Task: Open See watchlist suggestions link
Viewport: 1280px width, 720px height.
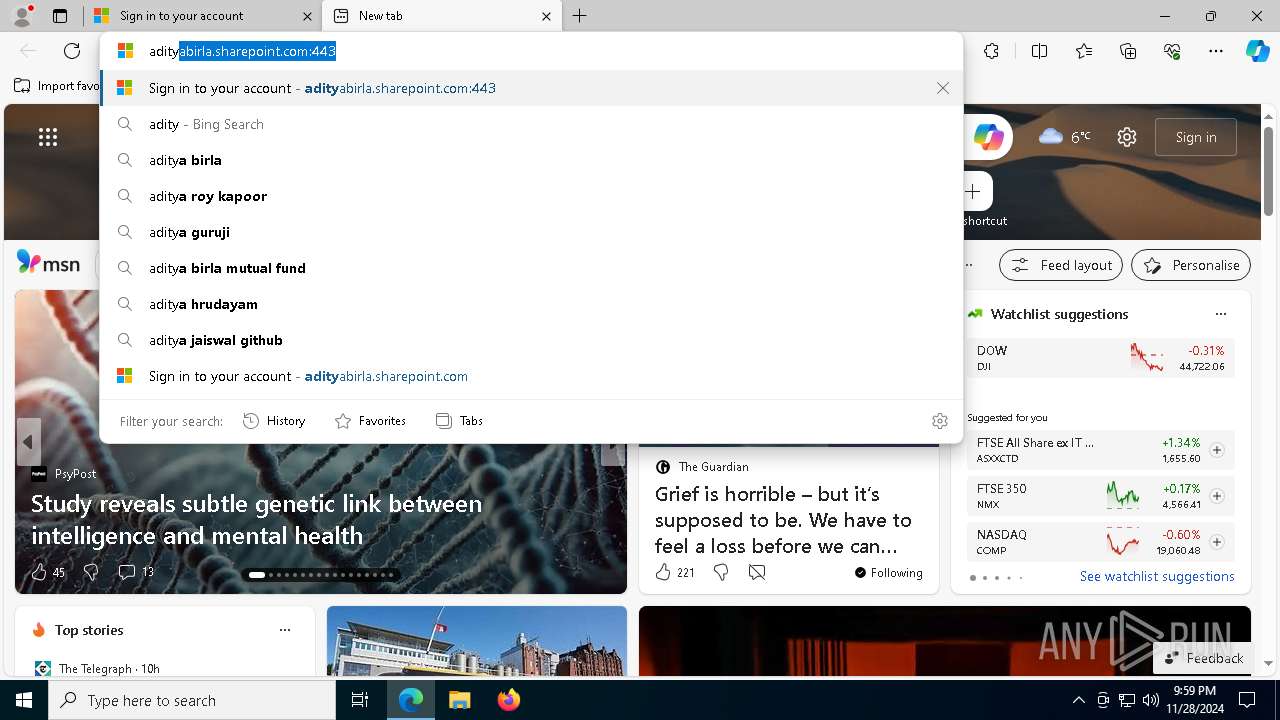Action: pyautogui.click(x=1157, y=576)
